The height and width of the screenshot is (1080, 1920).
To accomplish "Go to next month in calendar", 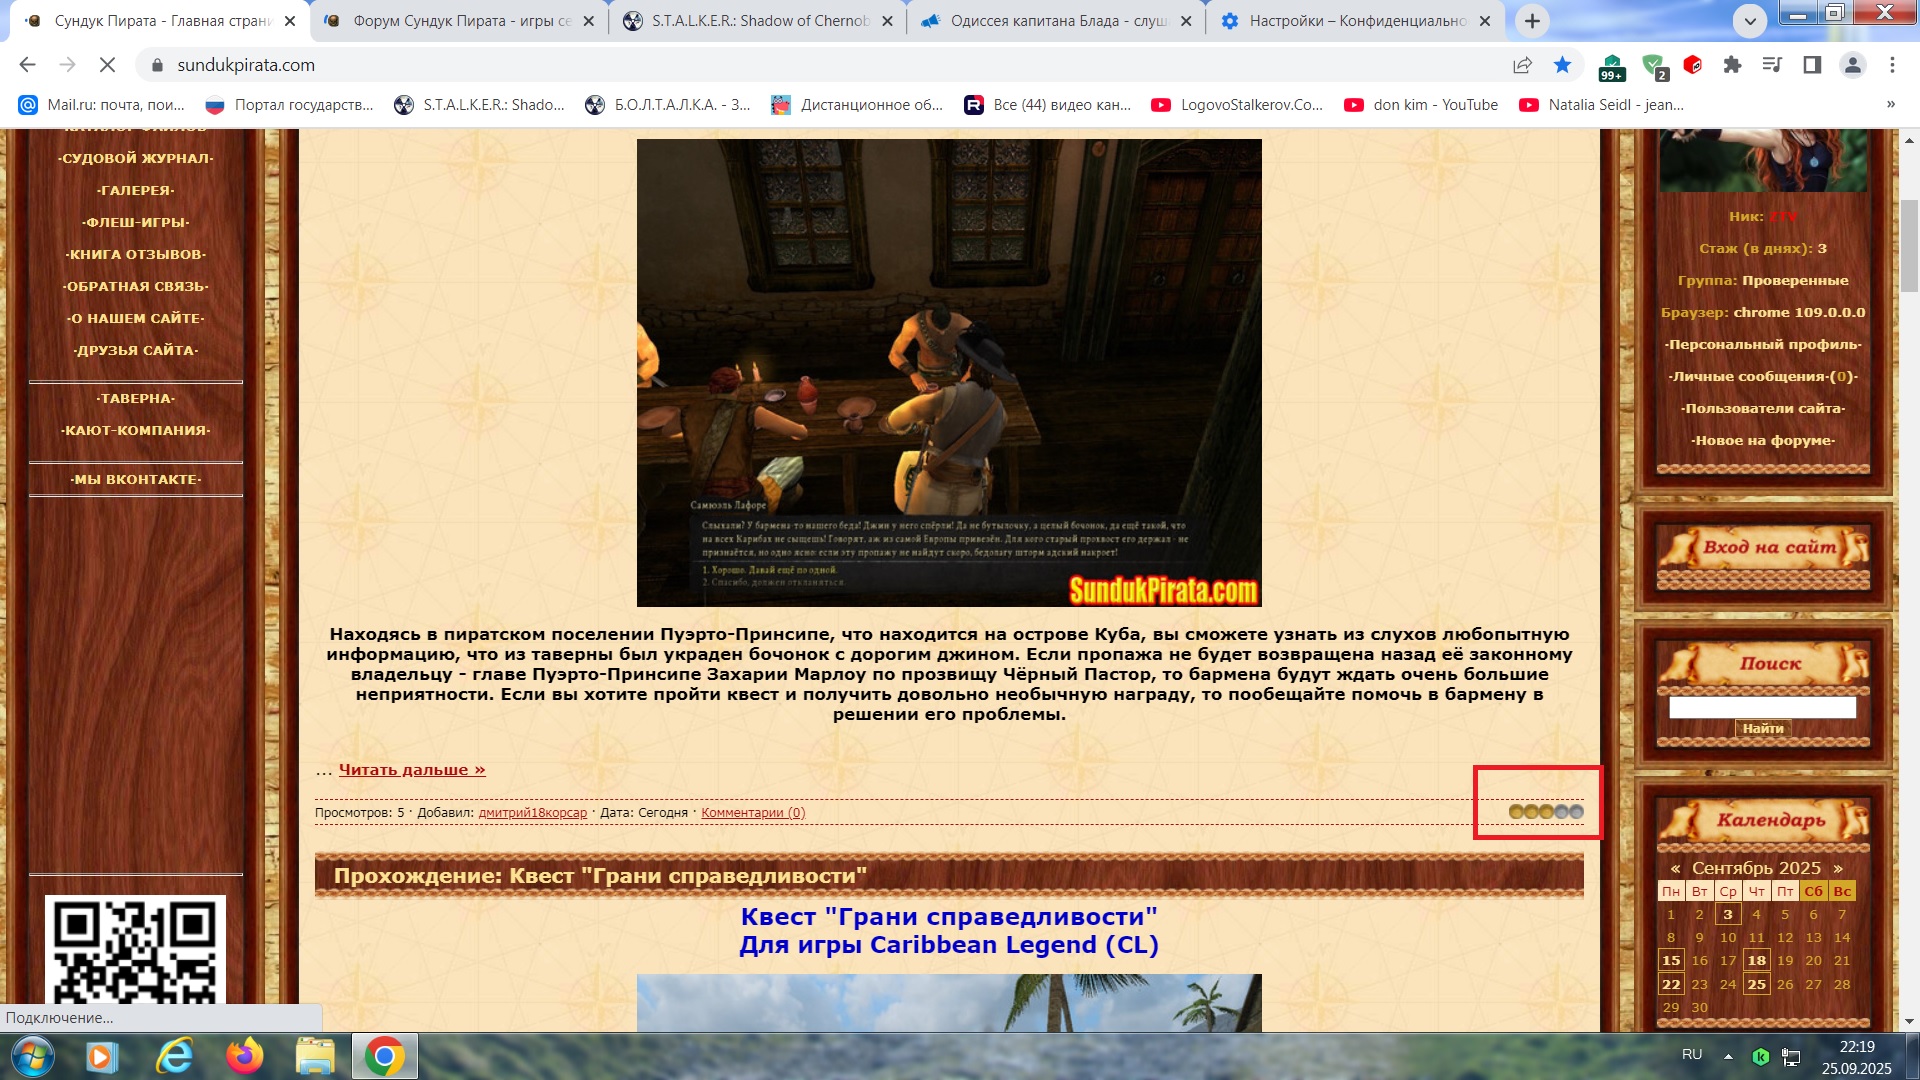I will (x=1838, y=868).
